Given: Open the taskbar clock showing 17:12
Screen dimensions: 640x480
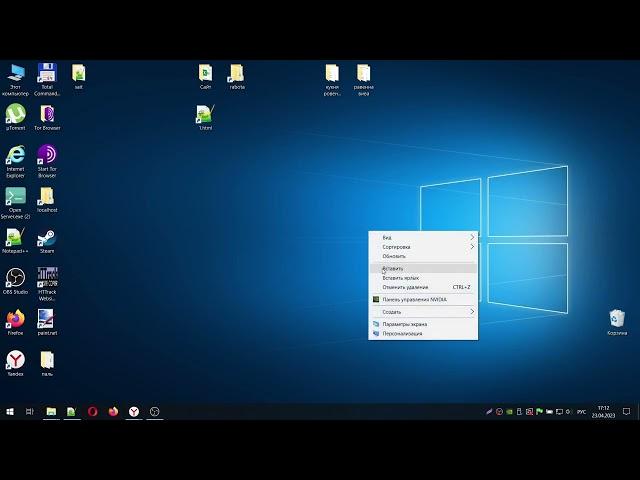Looking at the screenshot, I should (603, 411).
